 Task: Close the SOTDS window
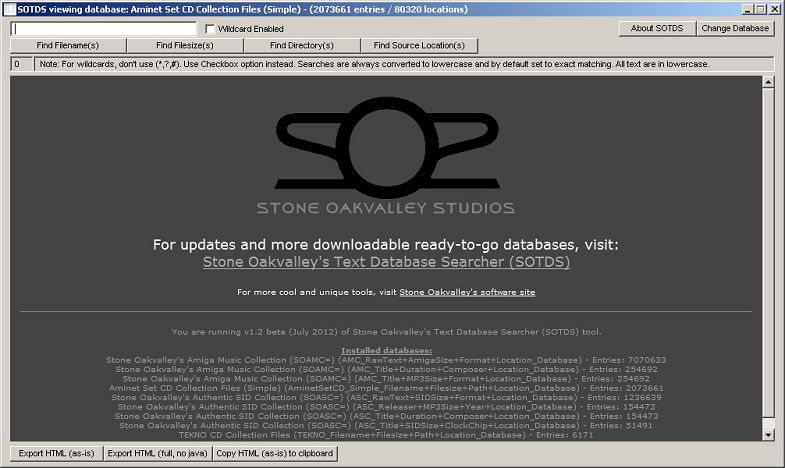774,8
